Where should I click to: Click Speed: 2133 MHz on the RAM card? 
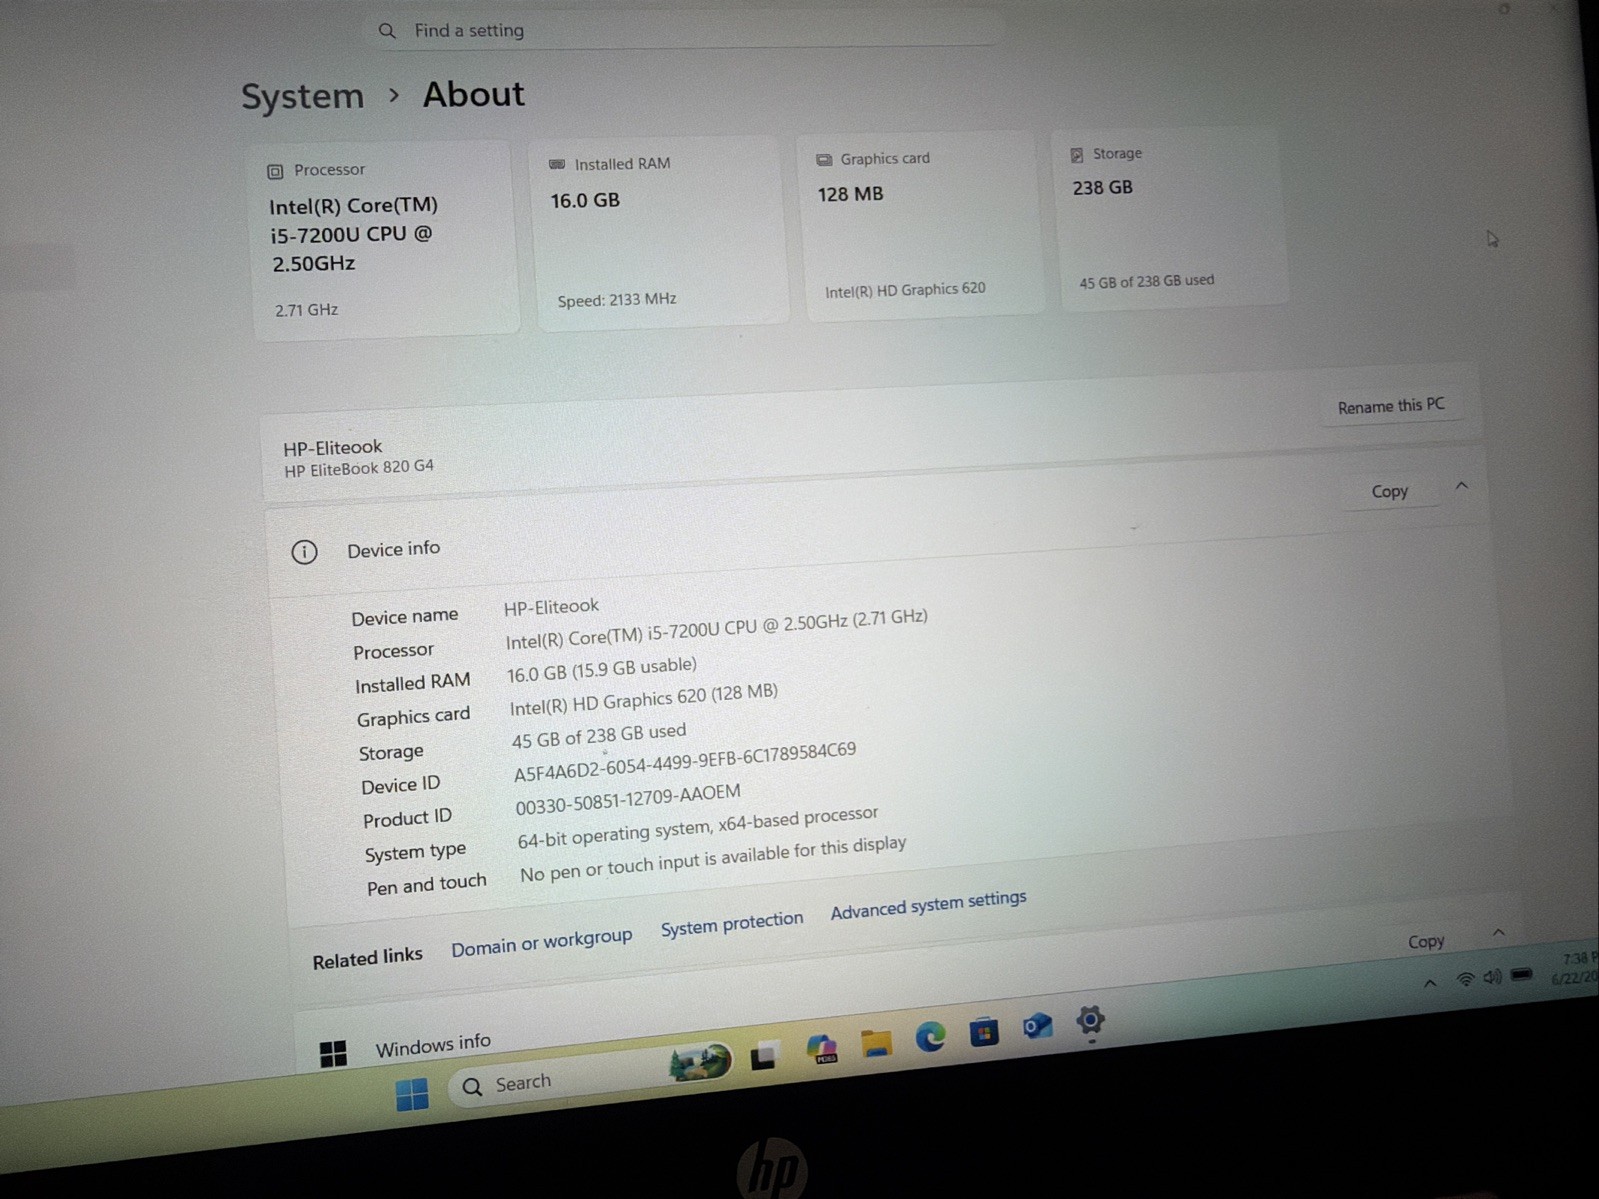pos(617,300)
